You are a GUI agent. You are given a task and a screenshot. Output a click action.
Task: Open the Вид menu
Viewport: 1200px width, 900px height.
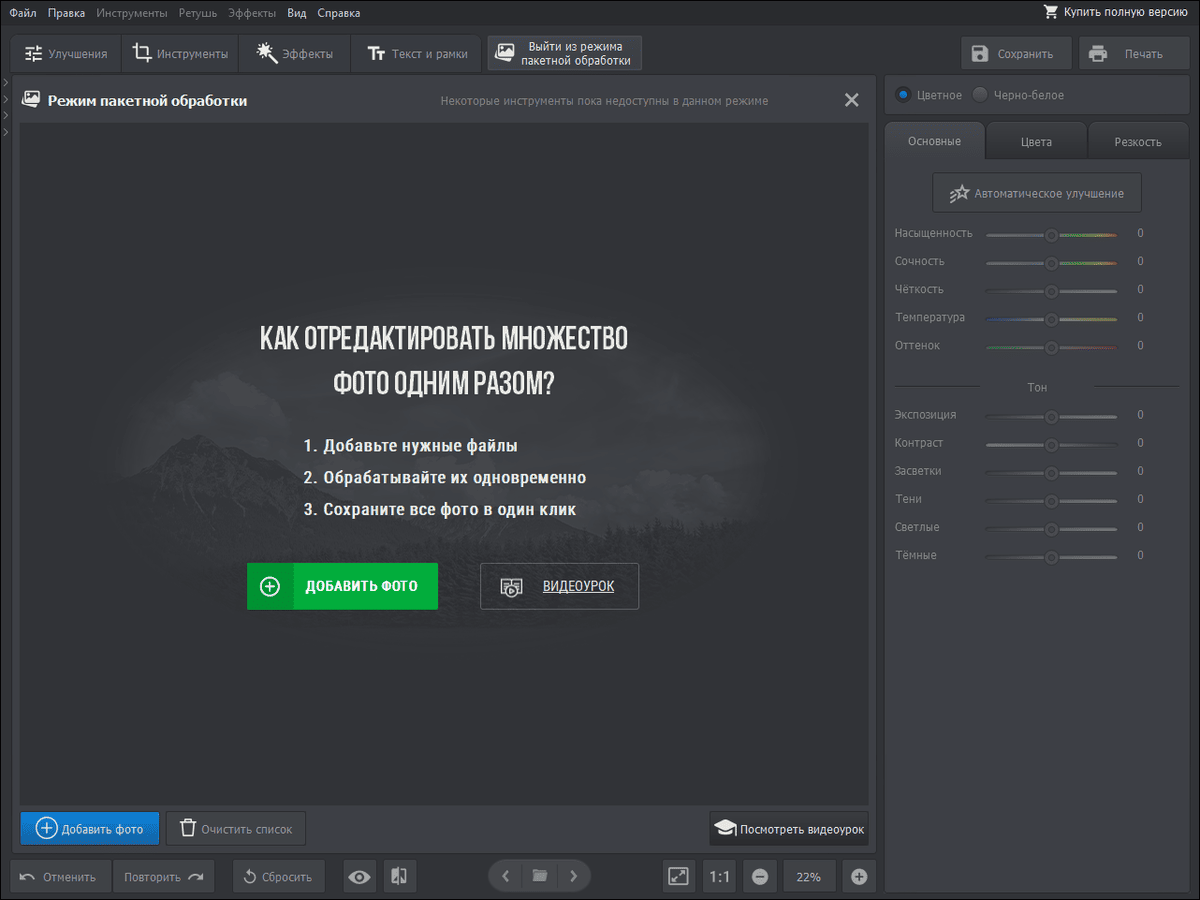[297, 13]
